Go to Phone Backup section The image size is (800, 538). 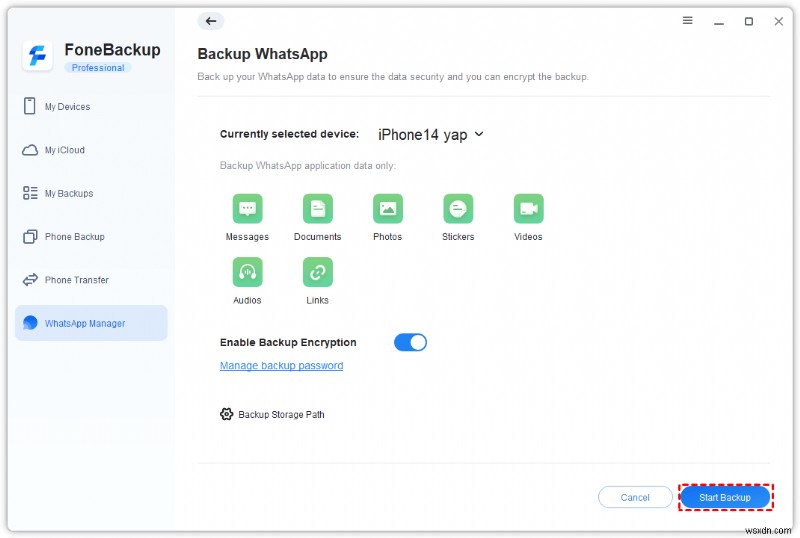(91, 236)
